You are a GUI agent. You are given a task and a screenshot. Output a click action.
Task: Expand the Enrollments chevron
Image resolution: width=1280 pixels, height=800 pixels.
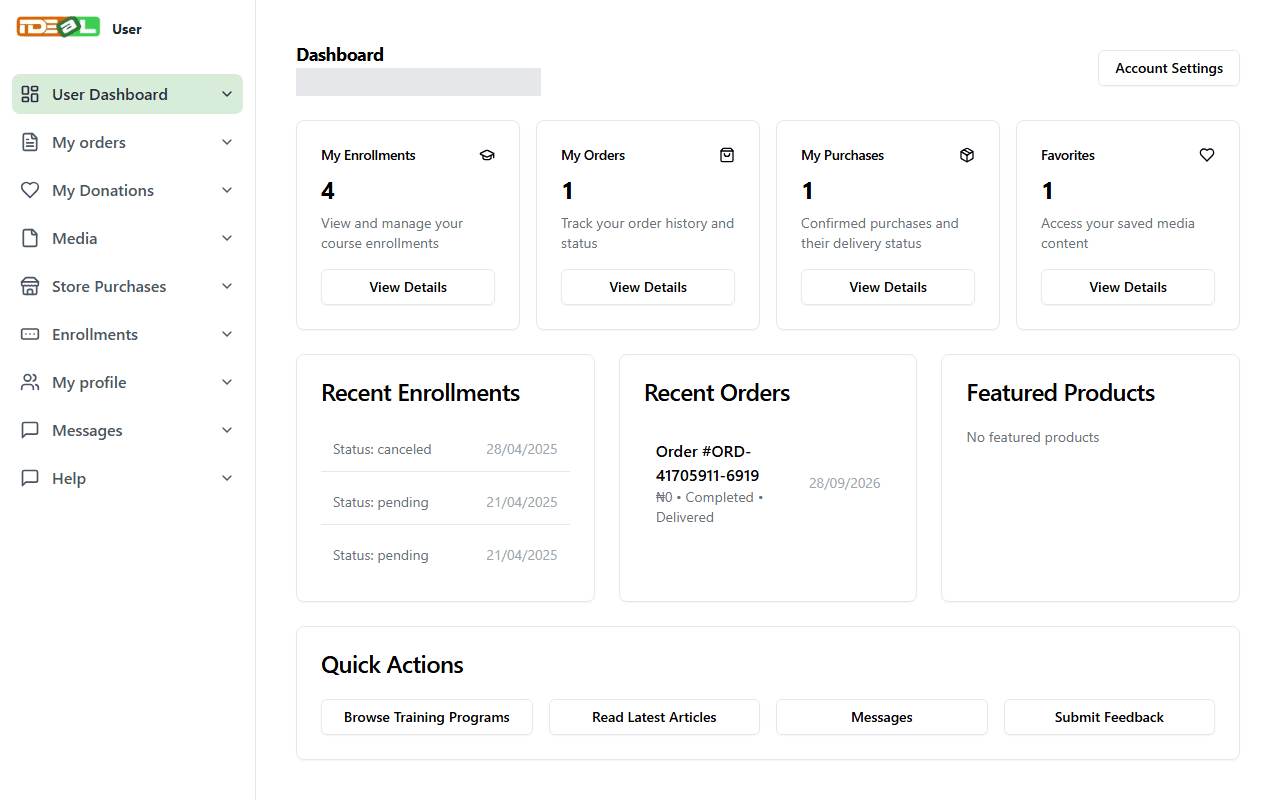click(227, 334)
